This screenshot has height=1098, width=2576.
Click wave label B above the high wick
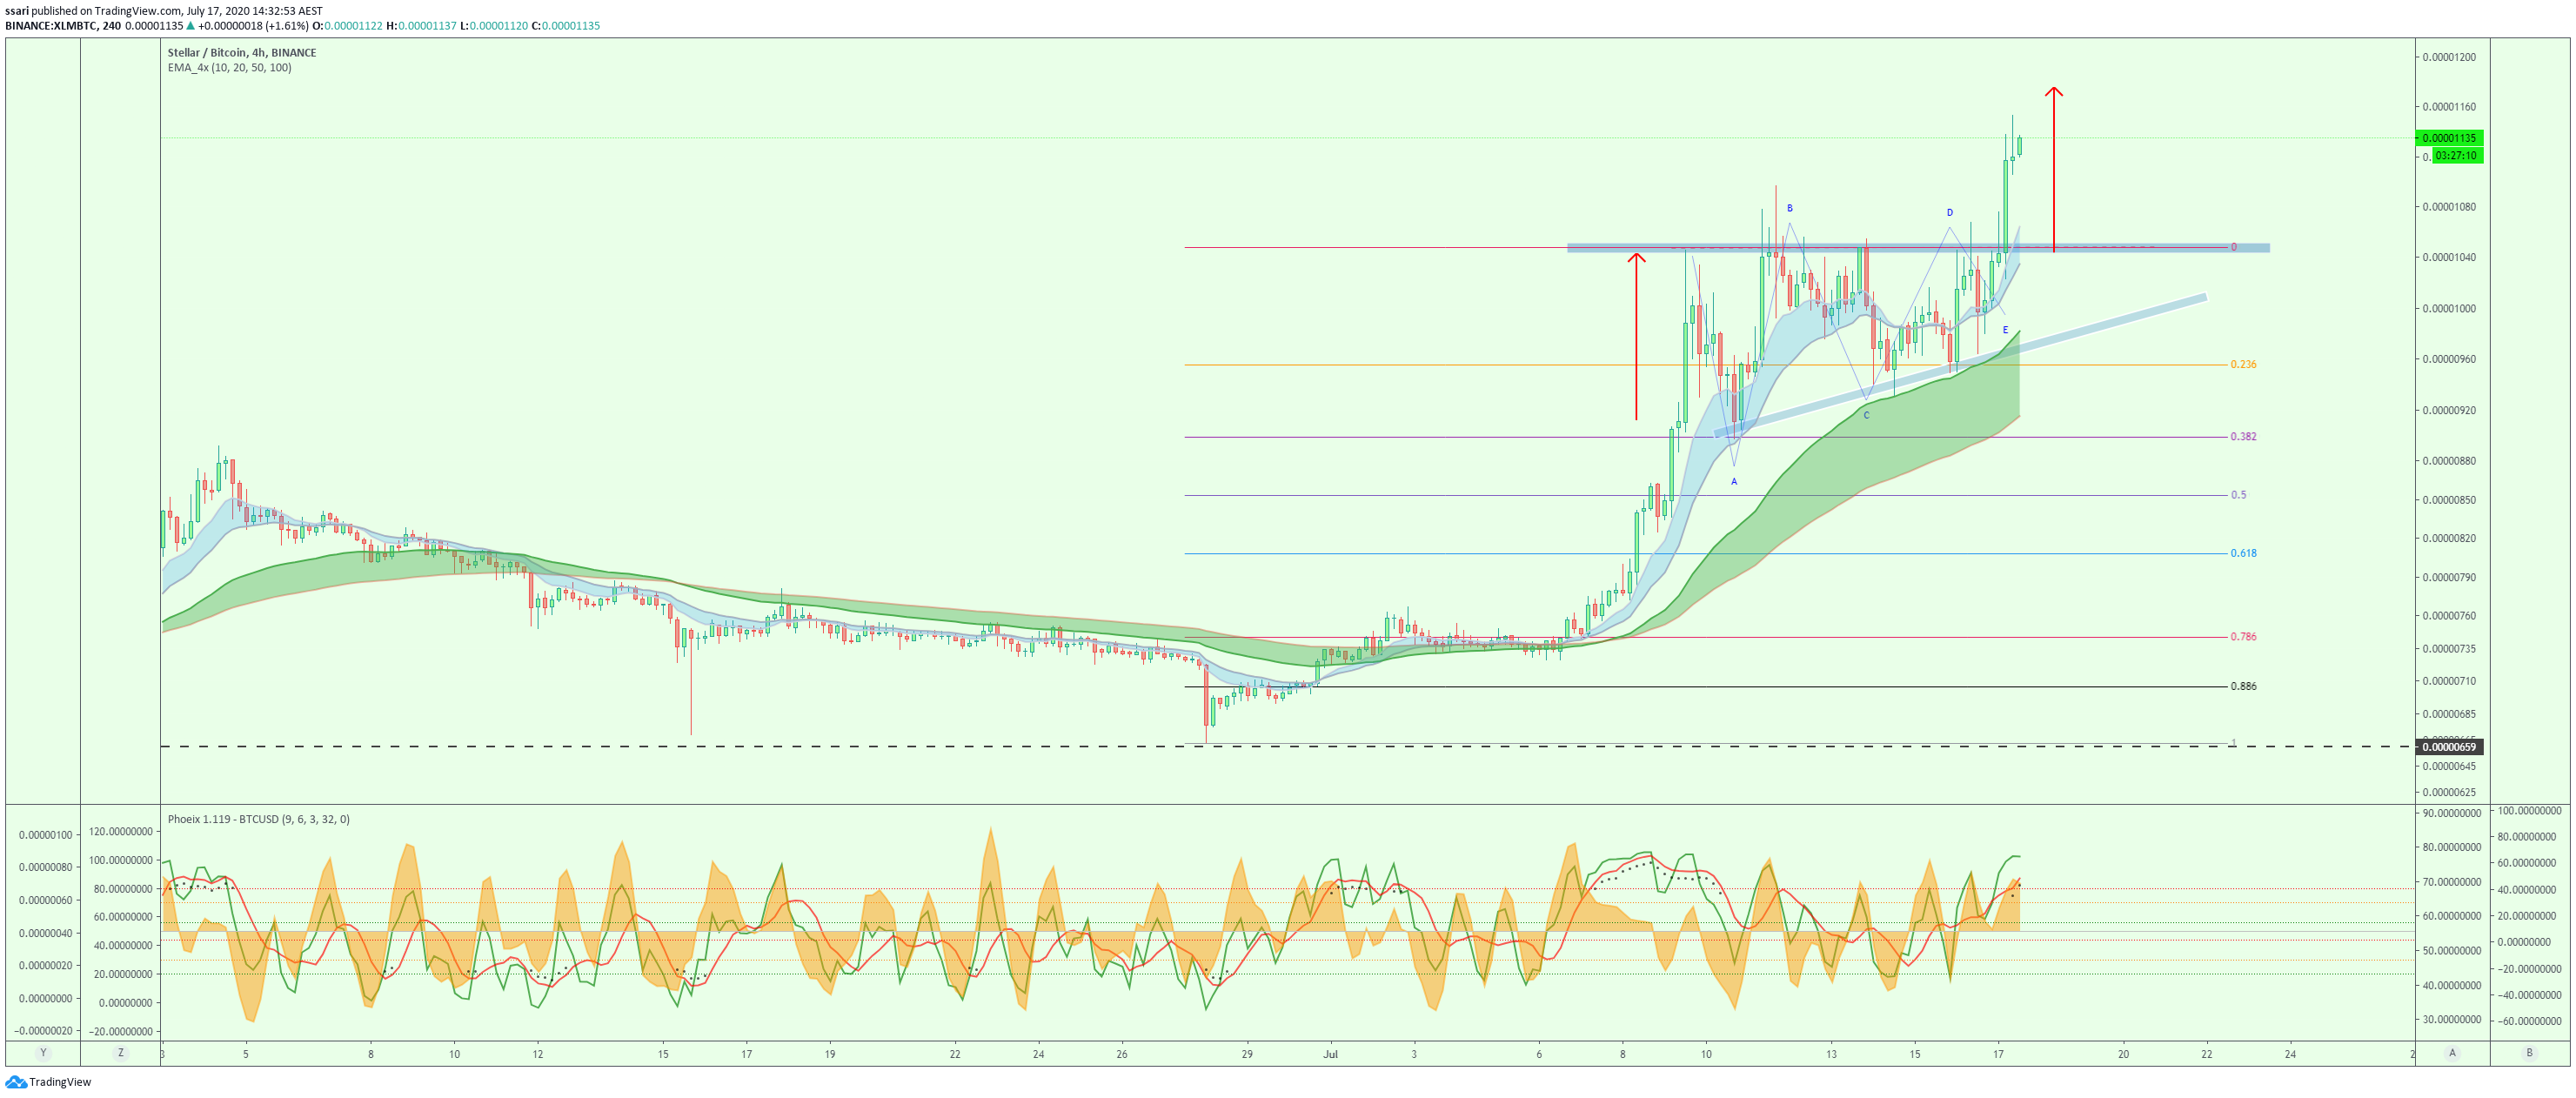coord(1790,209)
